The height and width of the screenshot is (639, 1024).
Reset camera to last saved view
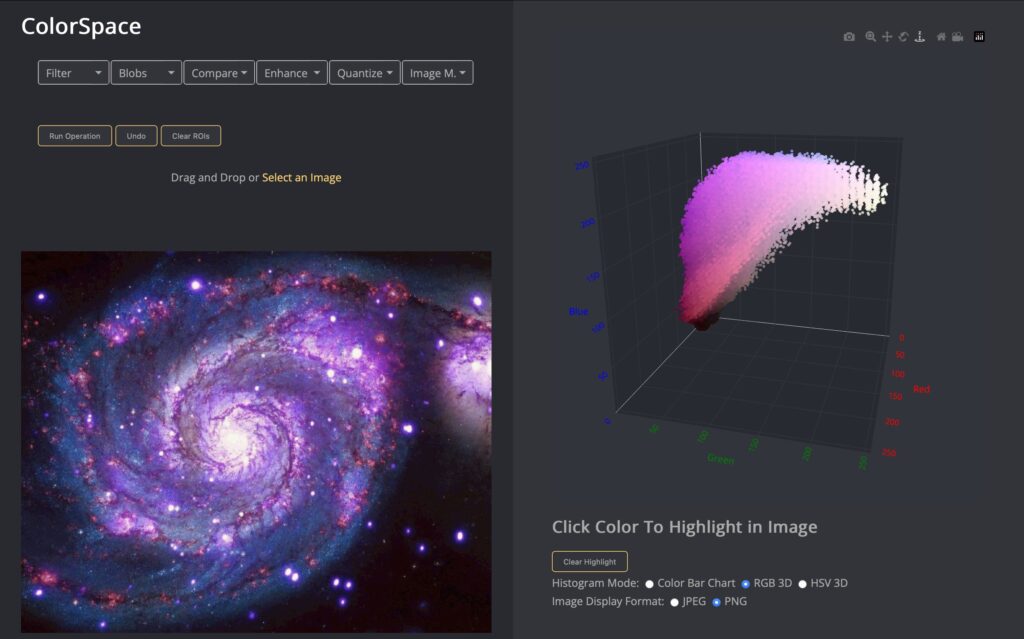957,36
